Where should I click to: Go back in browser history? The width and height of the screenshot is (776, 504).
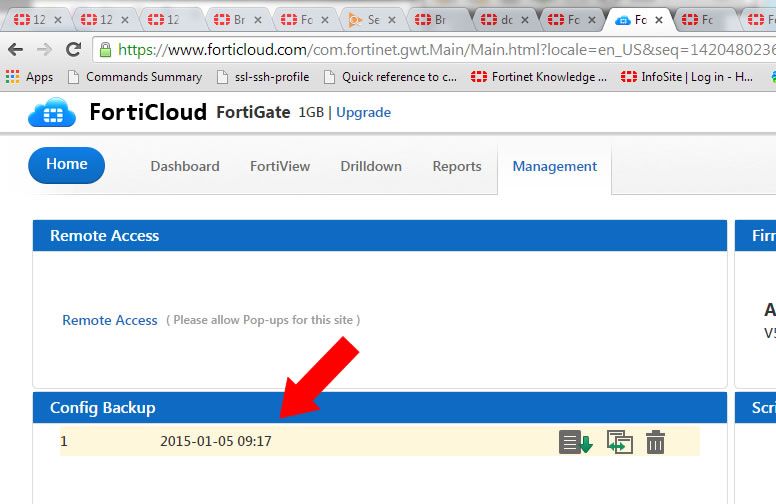coord(15,50)
